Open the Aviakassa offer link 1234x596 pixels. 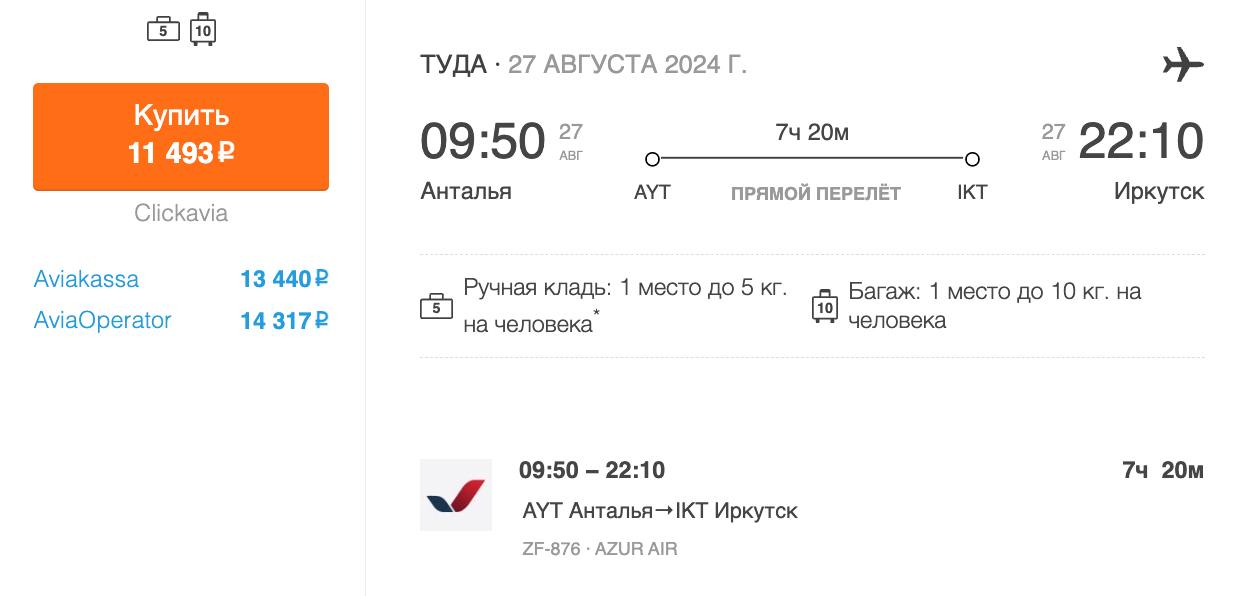86,279
